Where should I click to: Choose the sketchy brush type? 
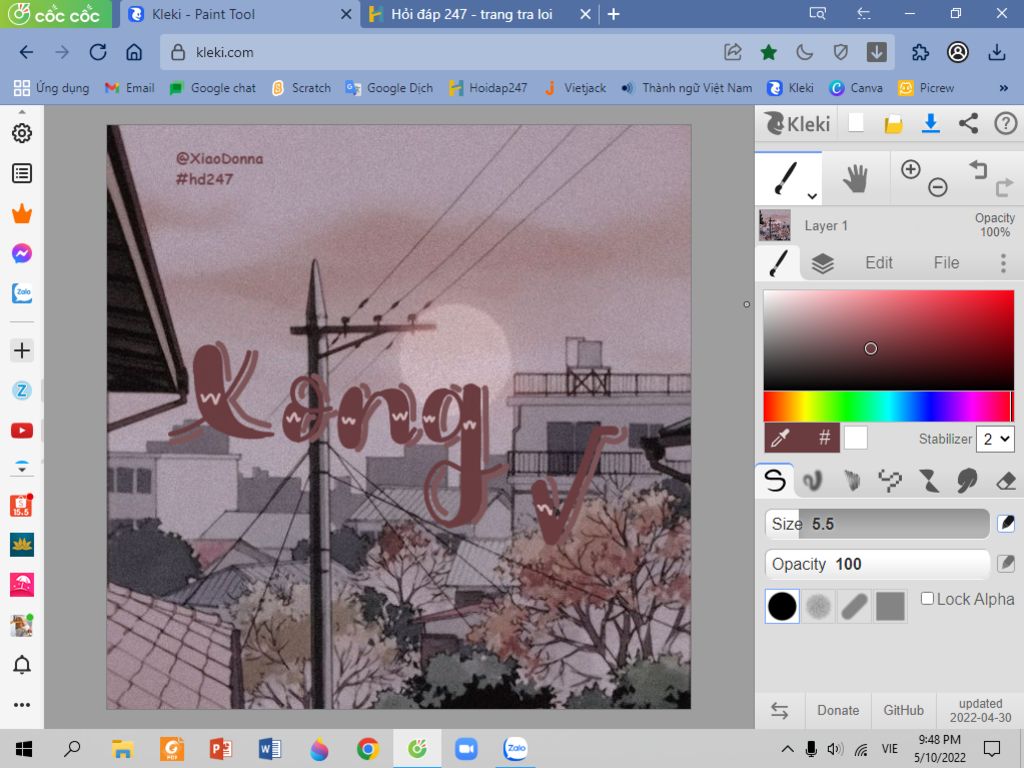(x=852, y=481)
